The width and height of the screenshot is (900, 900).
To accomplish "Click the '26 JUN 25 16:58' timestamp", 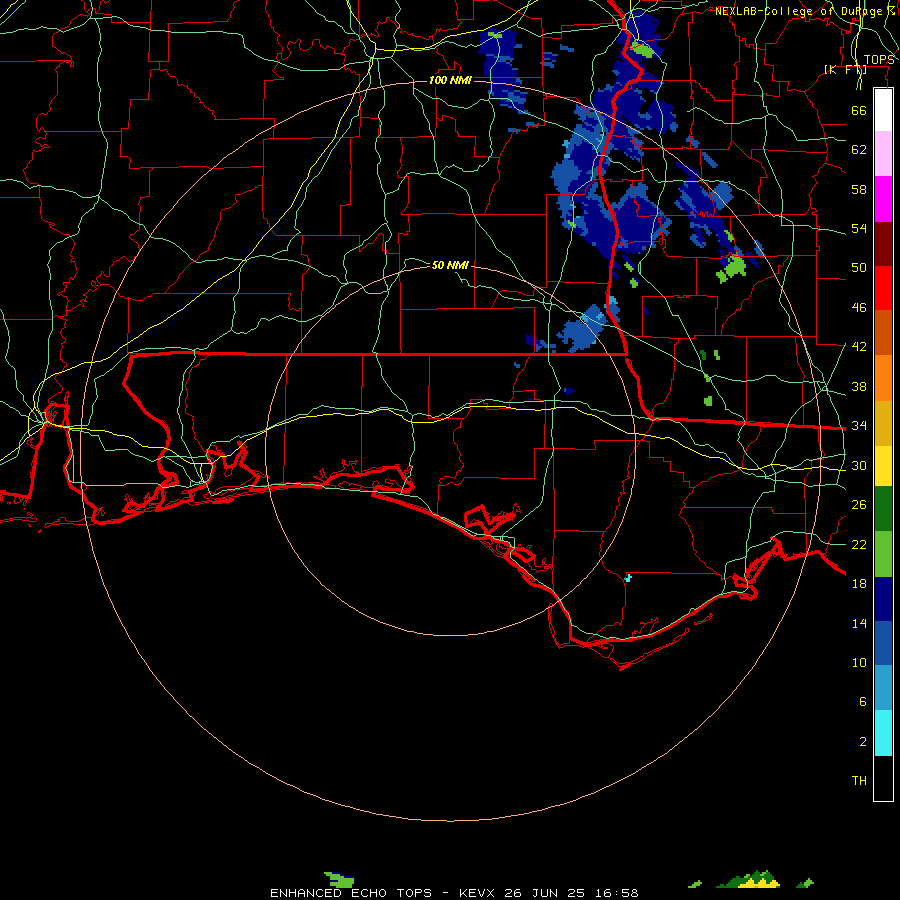I will pos(571,893).
